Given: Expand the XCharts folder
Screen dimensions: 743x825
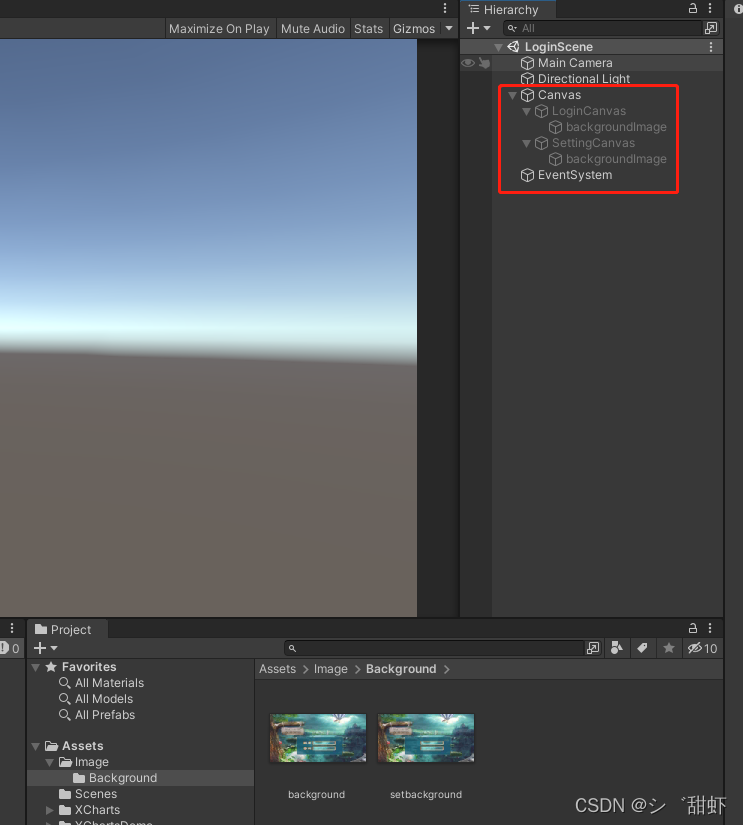Looking at the screenshot, I should tap(49, 810).
